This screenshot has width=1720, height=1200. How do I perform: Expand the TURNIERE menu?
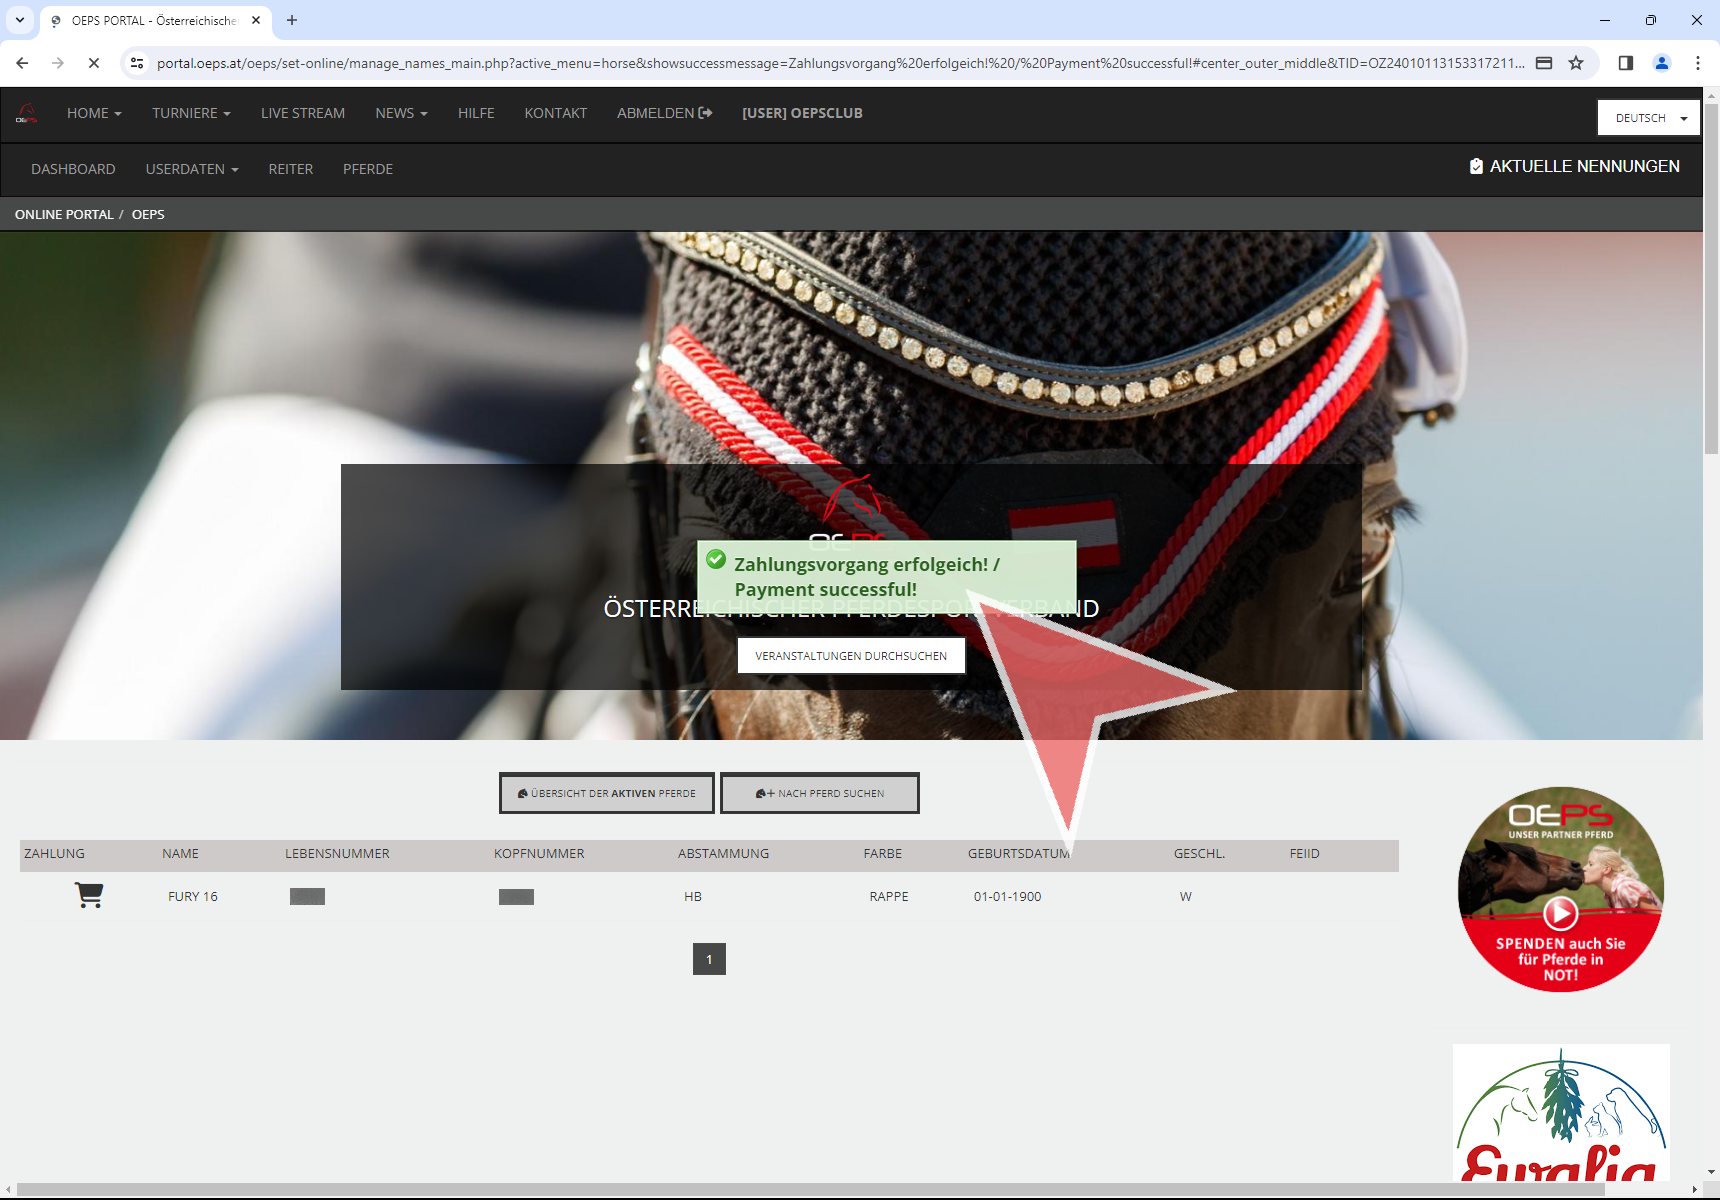click(191, 113)
